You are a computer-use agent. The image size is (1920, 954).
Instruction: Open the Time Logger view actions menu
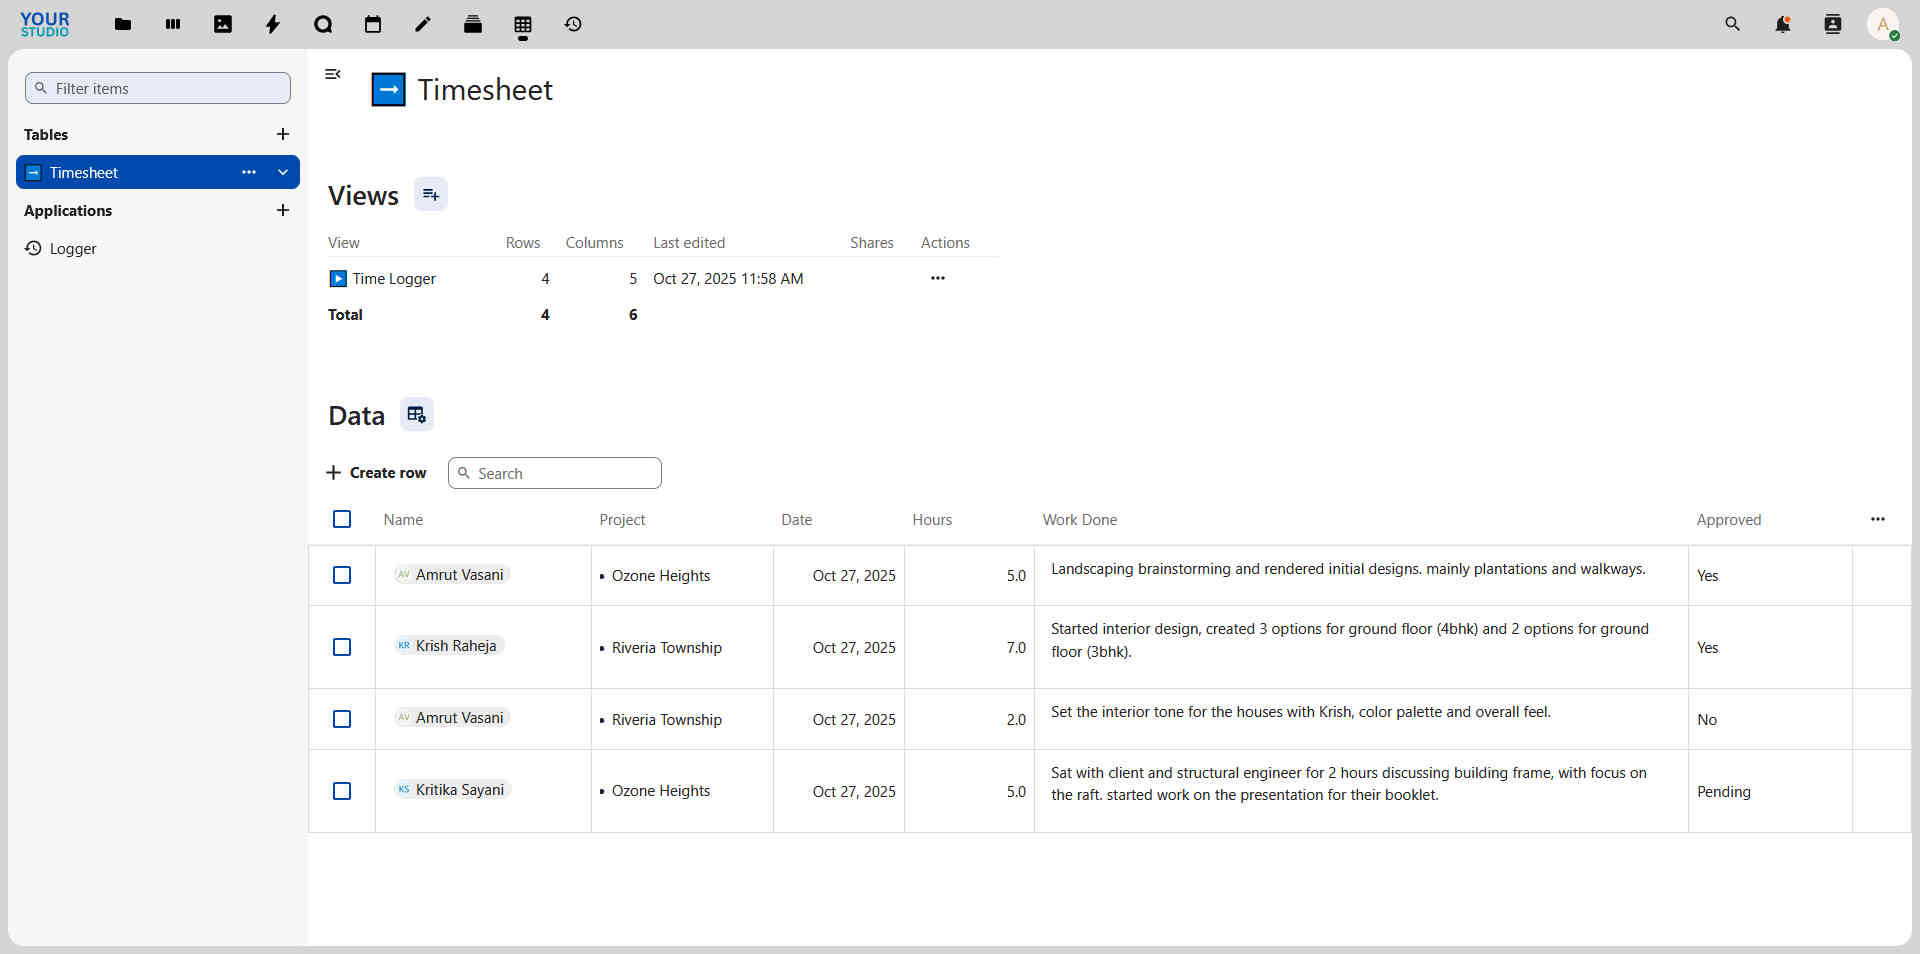(x=938, y=278)
